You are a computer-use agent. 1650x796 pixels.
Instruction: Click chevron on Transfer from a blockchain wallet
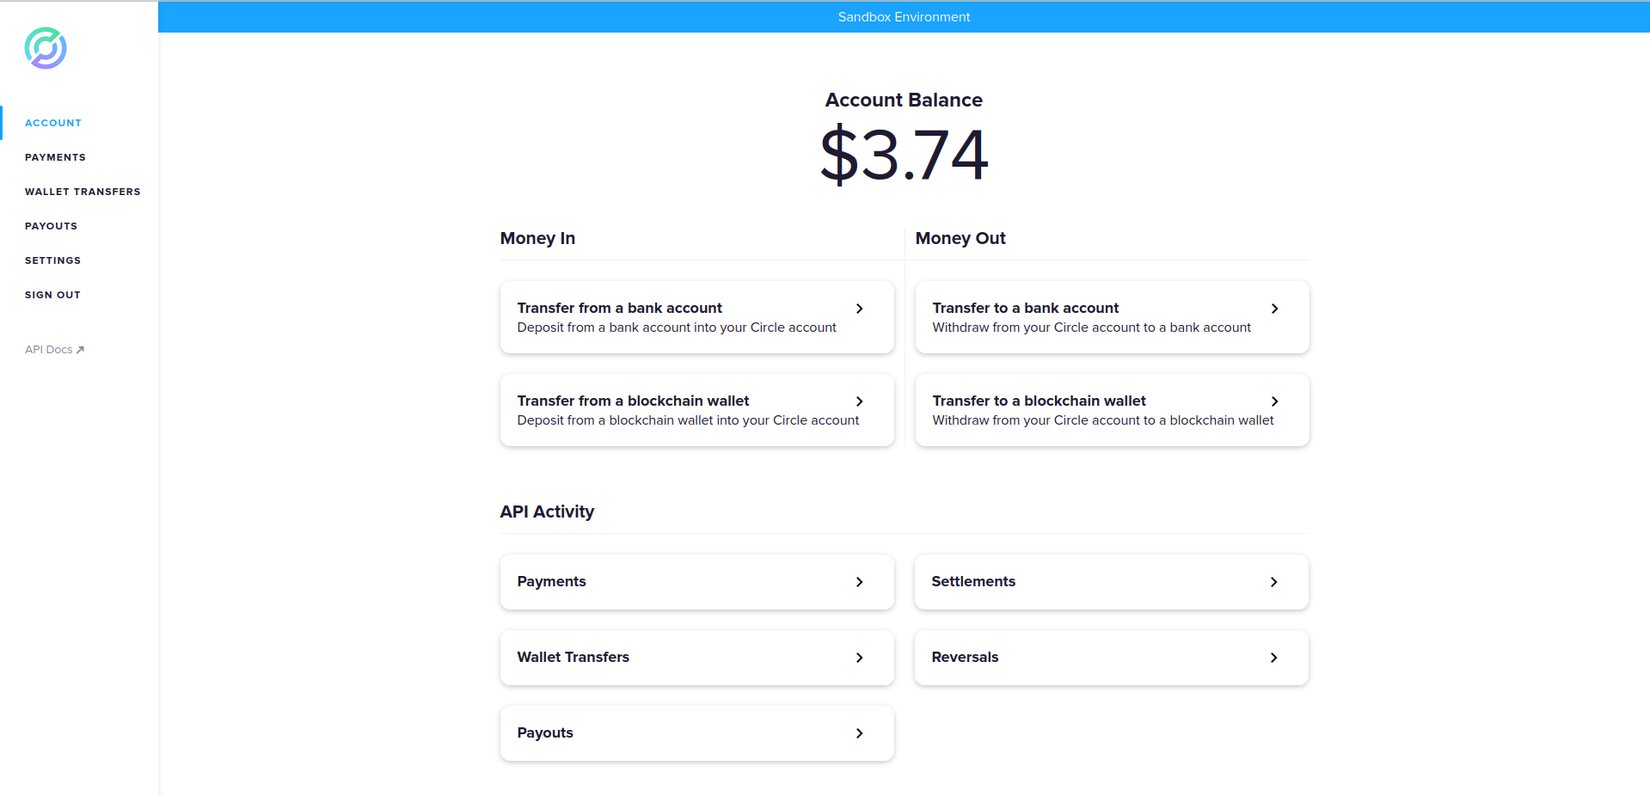pyautogui.click(x=859, y=401)
